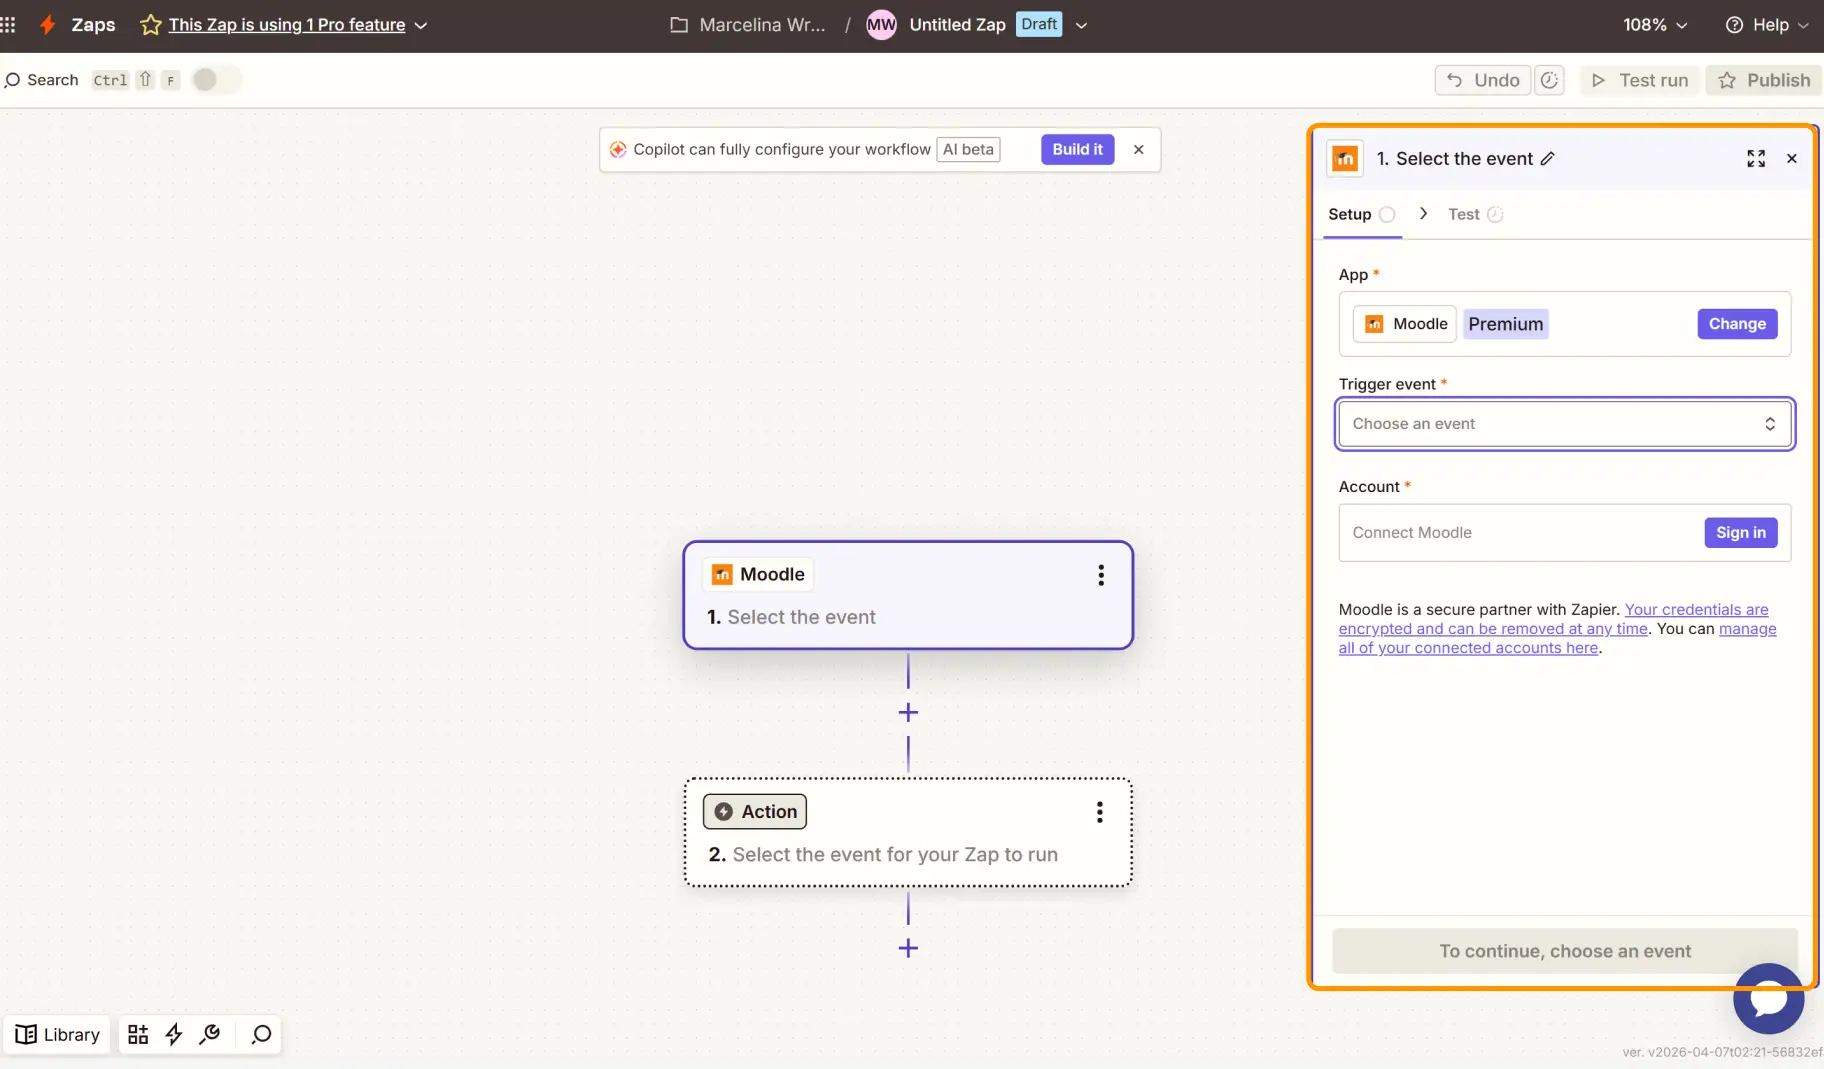Add step below the Action card
The image size is (1824, 1069).
pos(908,948)
